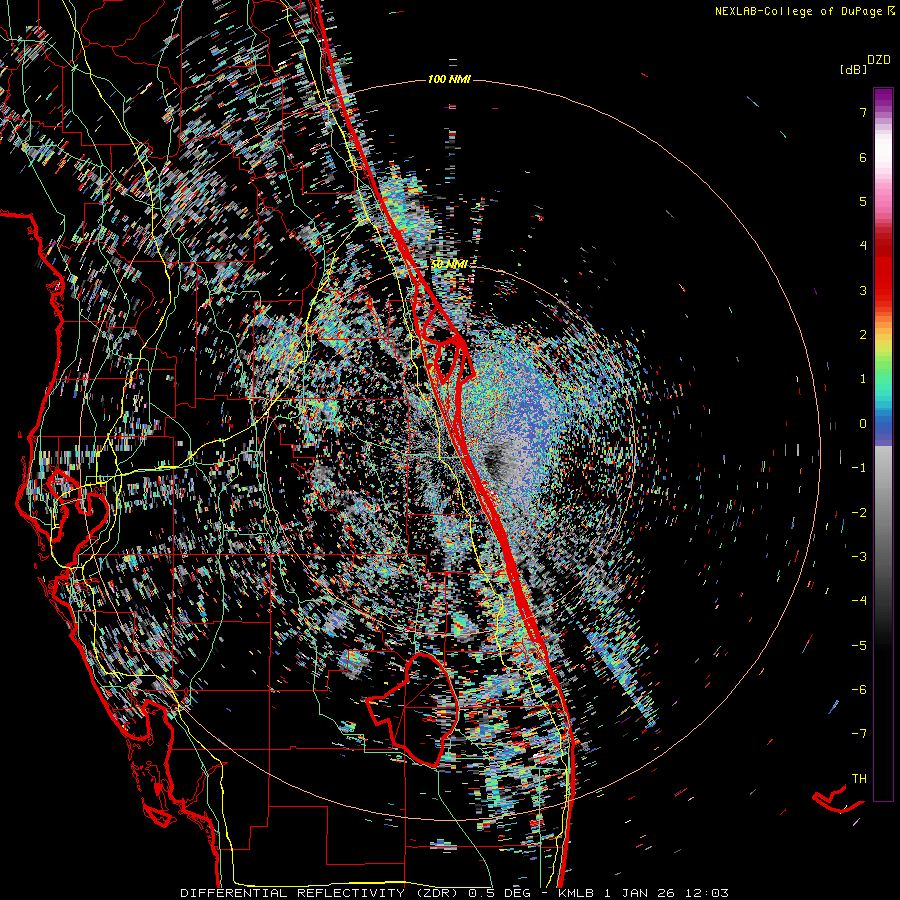The width and height of the screenshot is (900, 900).
Task: Click the "12:03" timestamp
Action: coord(707,893)
